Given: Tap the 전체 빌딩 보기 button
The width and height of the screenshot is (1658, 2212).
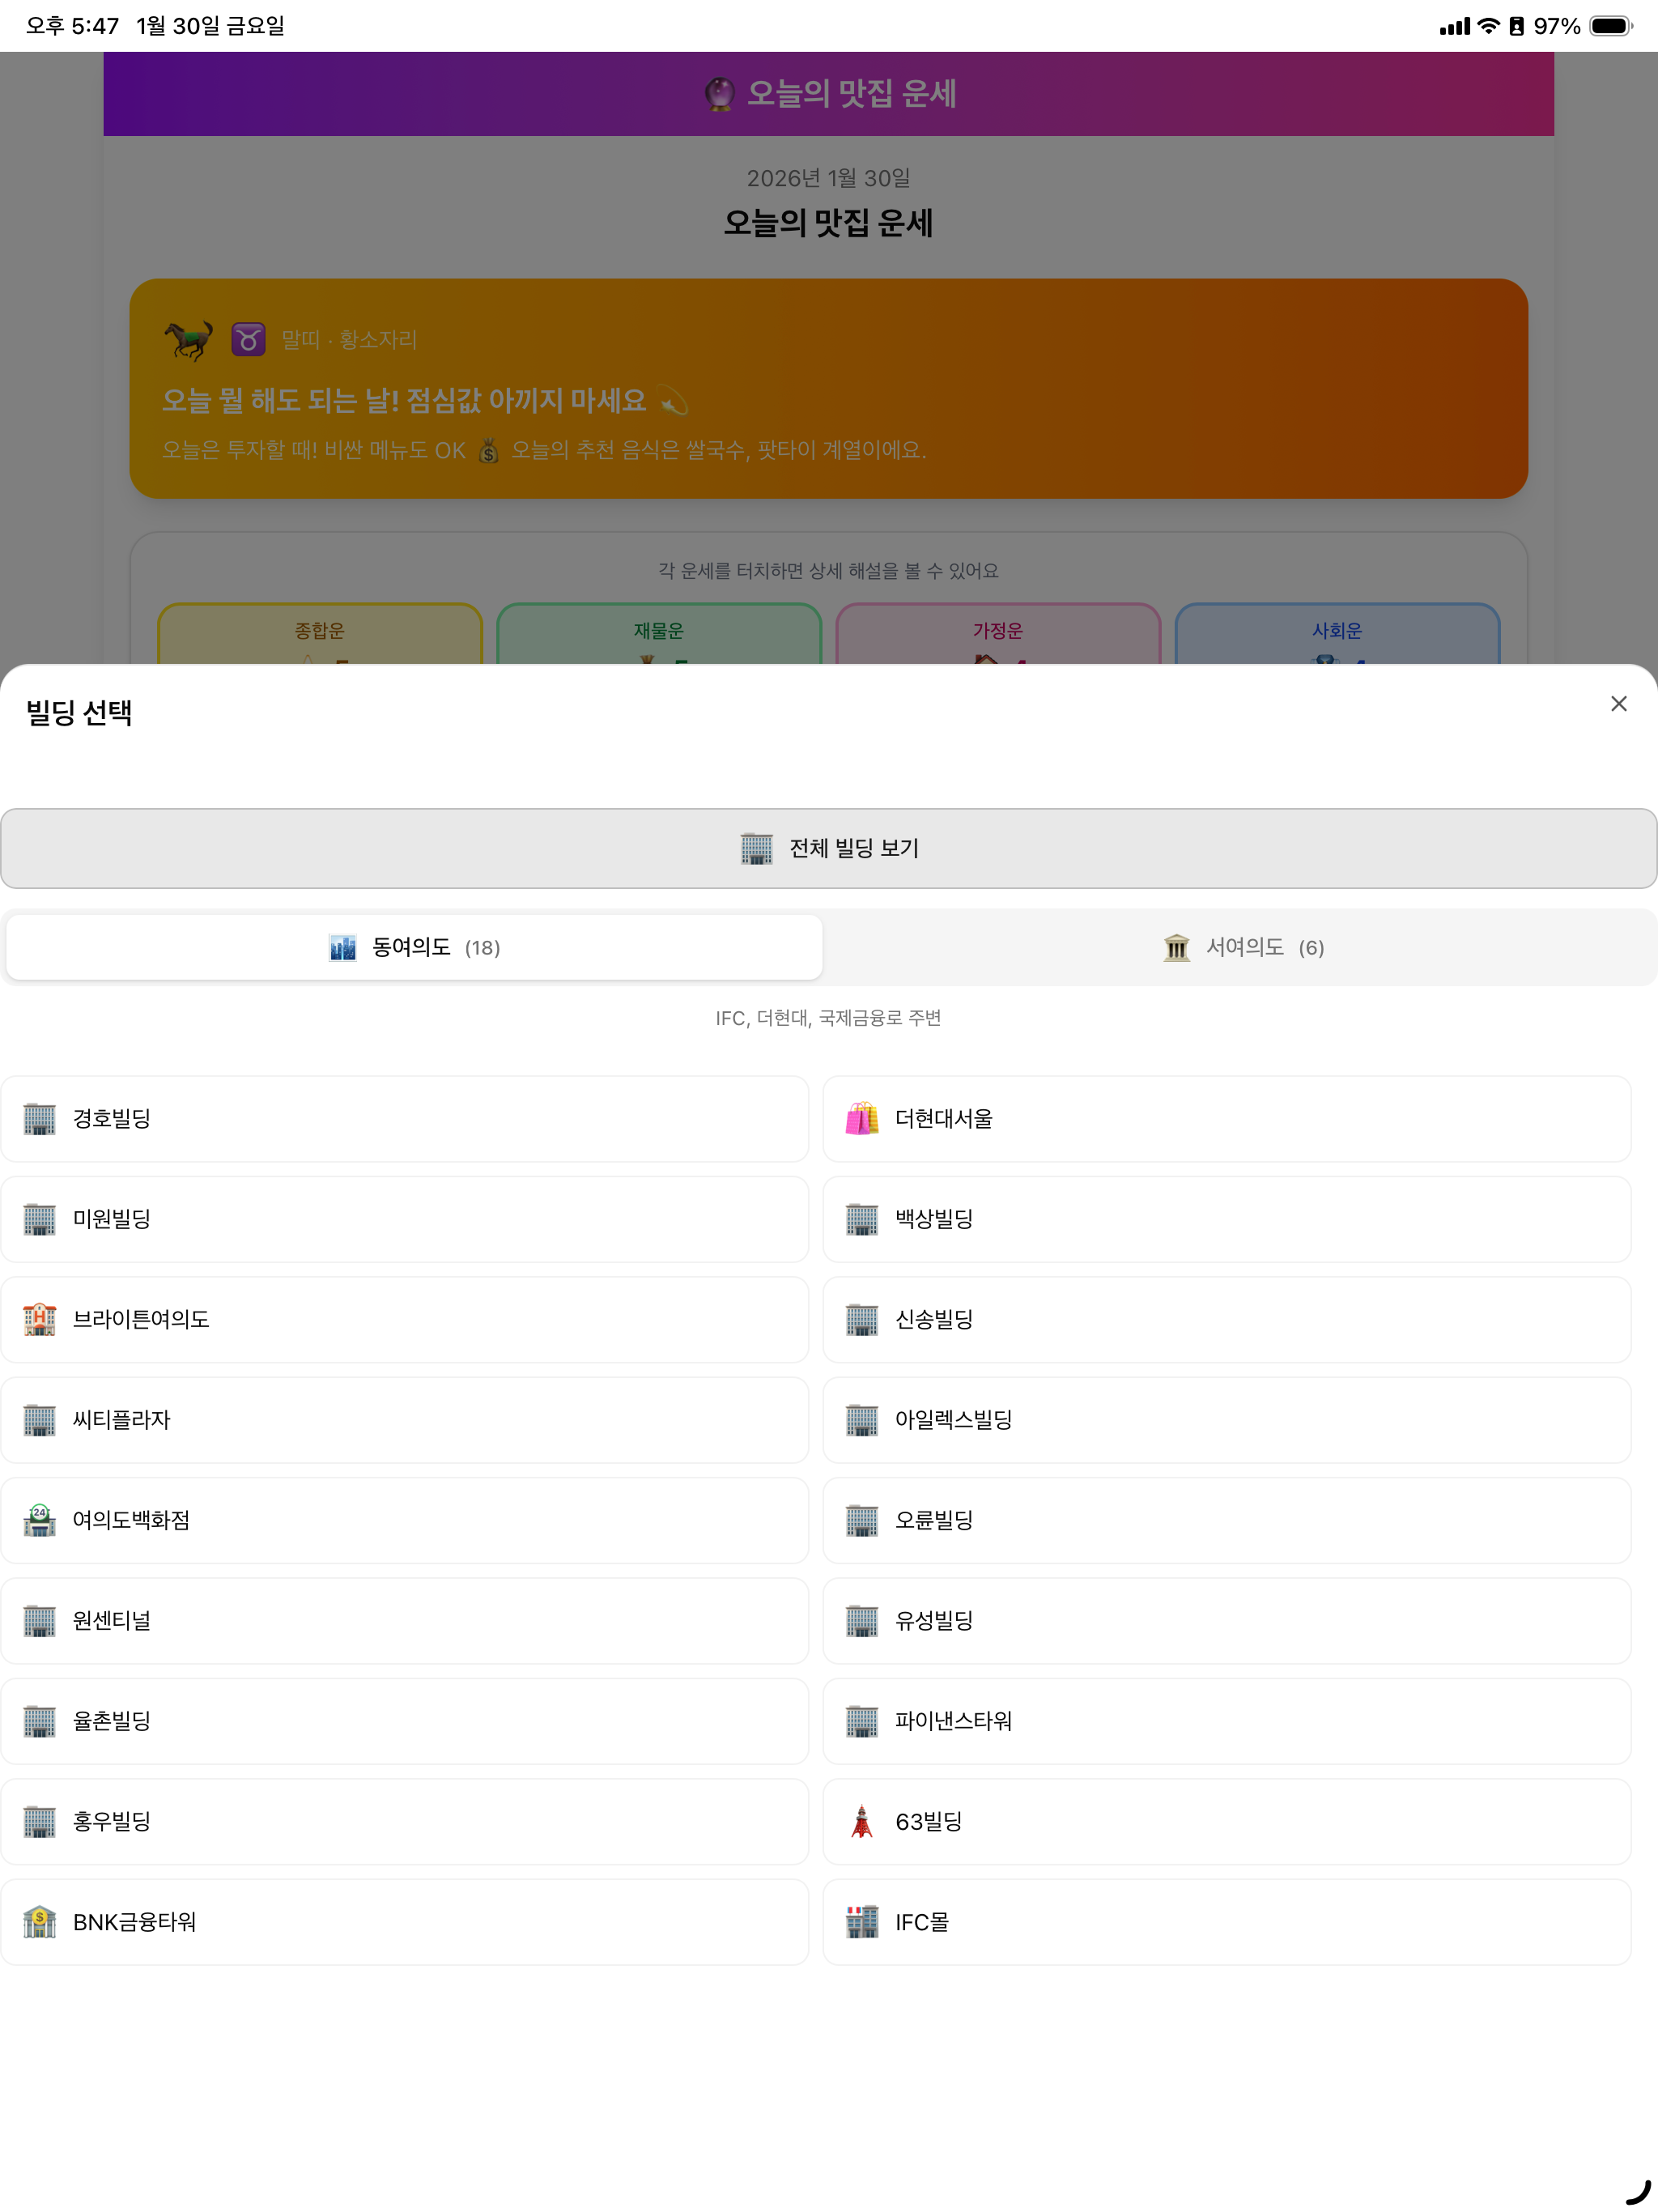Looking at the screenshot, I should (829, 848).
